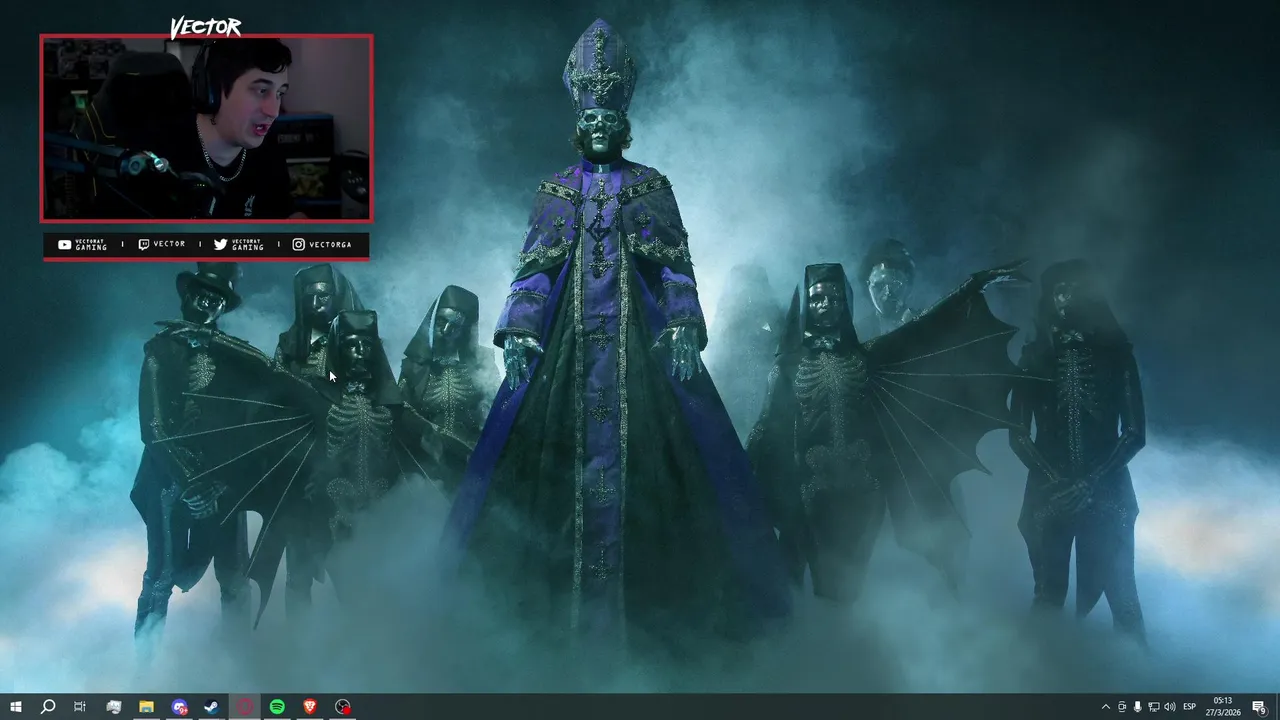Open Task View from the taskbar
Image resolution: width=1280 pixels, height=720 pixels.
click(80, 707)
